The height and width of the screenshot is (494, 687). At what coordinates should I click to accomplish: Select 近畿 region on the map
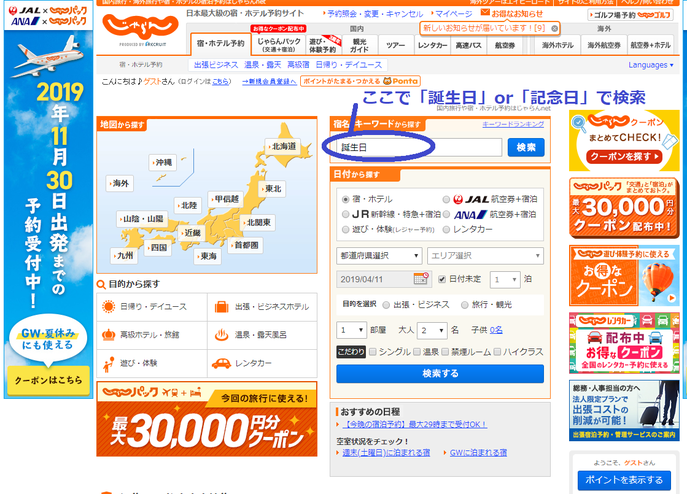point(191,233)
